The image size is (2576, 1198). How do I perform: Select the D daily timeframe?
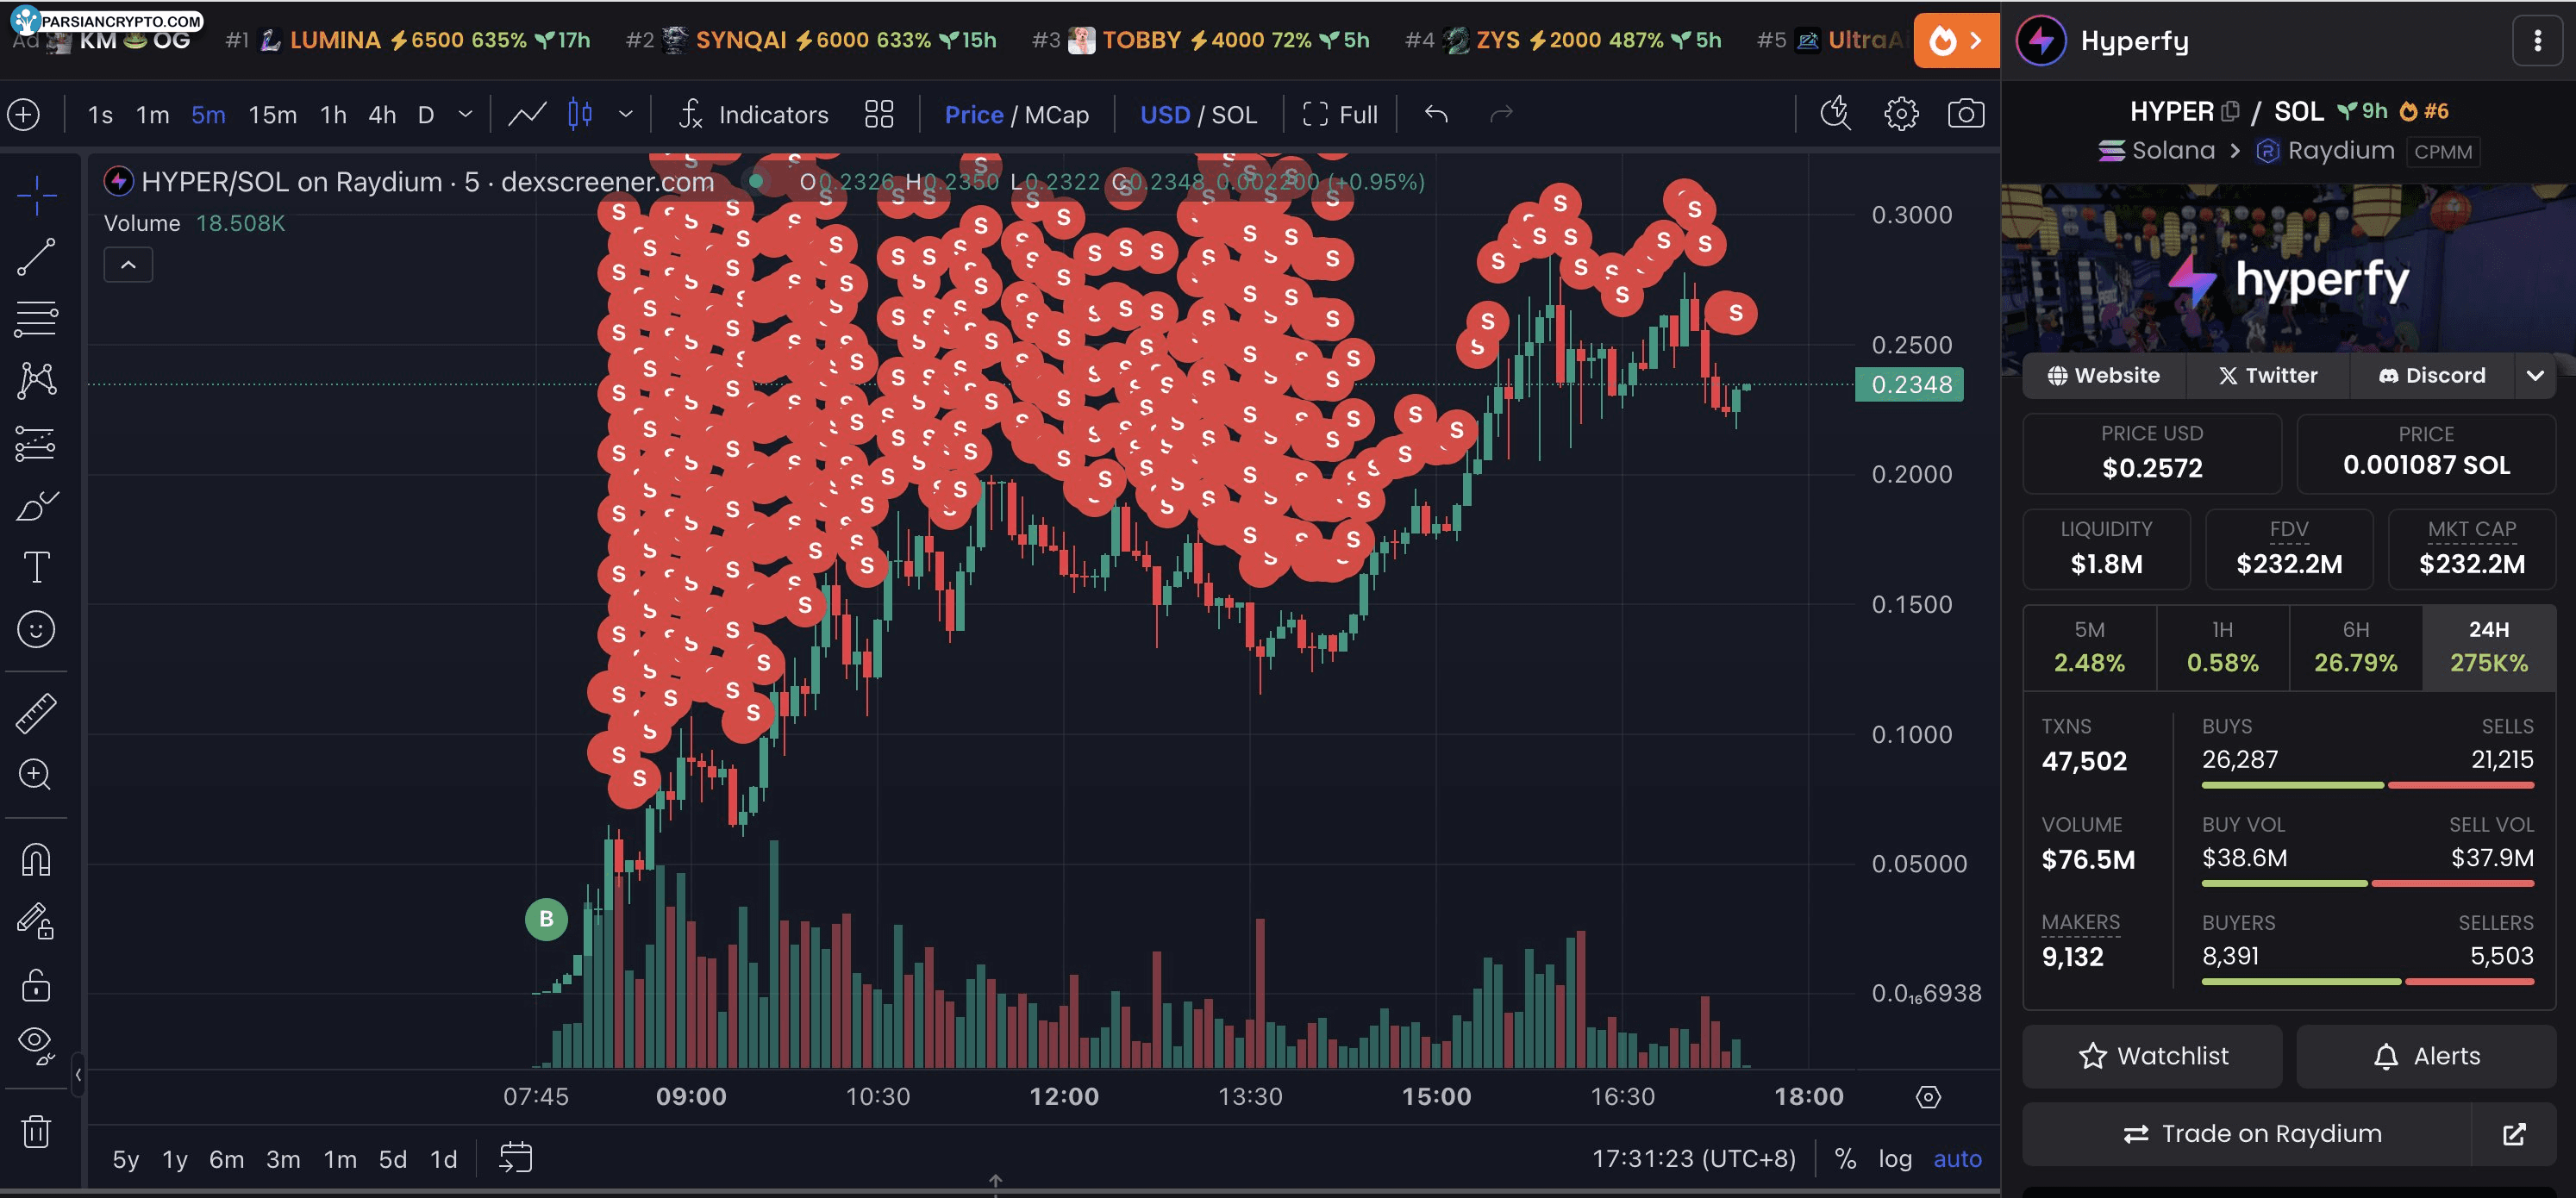pos(426,115)
